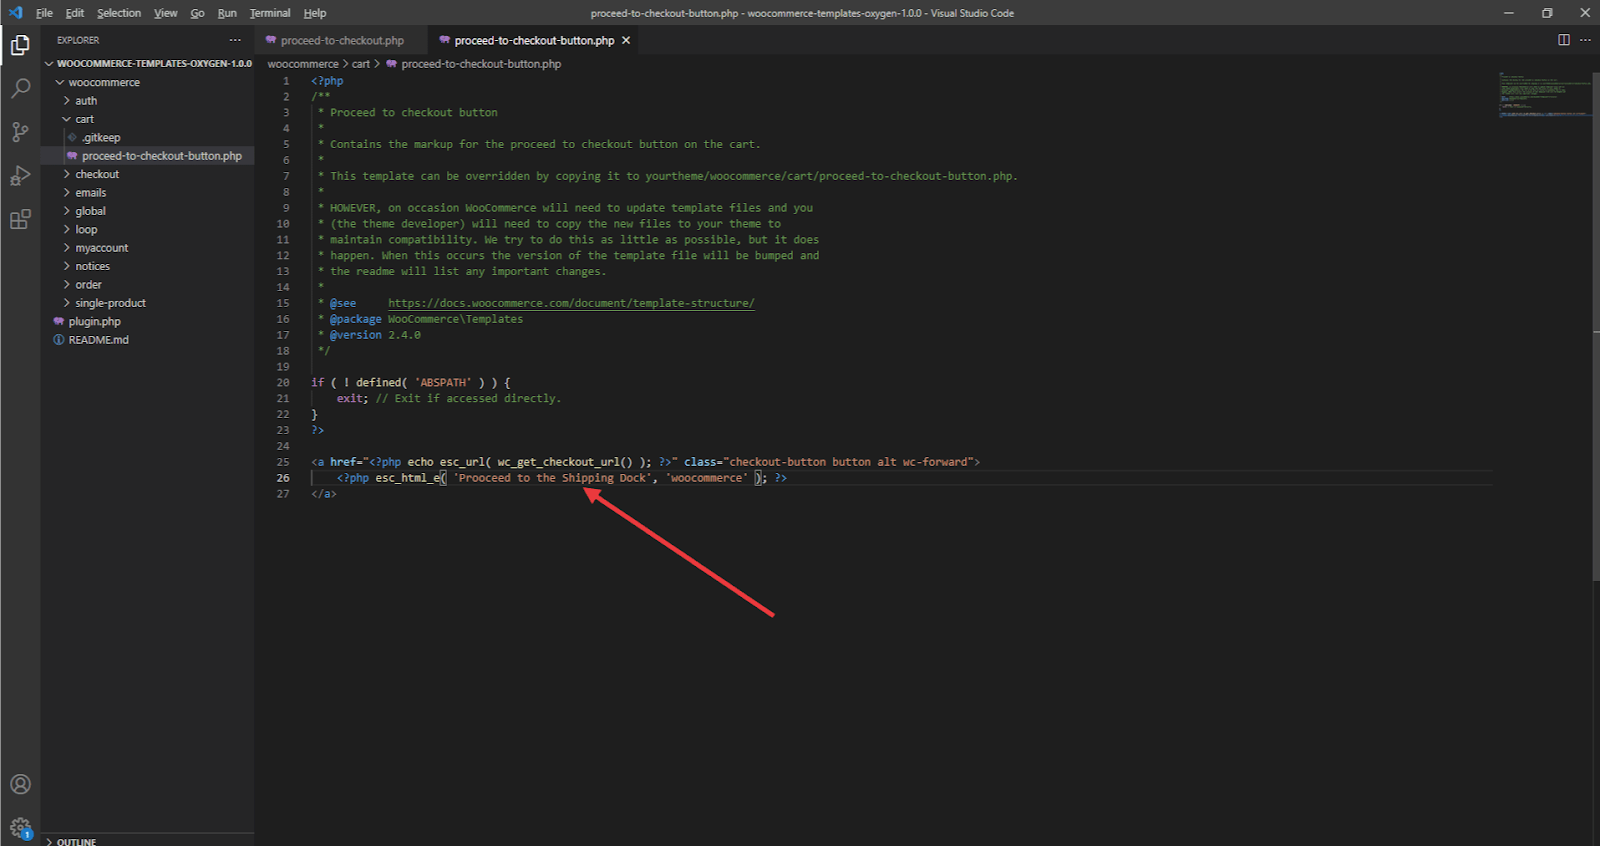Open the Search view in activity bar

click(x=20, y=89)
